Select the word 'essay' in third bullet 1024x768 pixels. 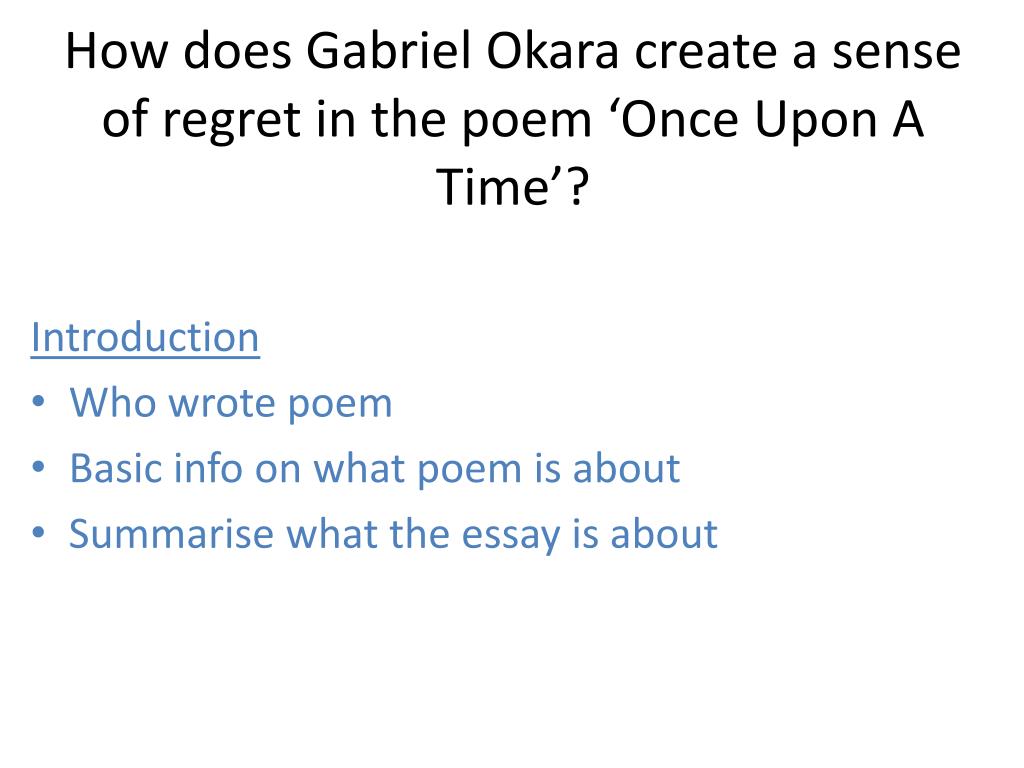(x=511, y=536)
